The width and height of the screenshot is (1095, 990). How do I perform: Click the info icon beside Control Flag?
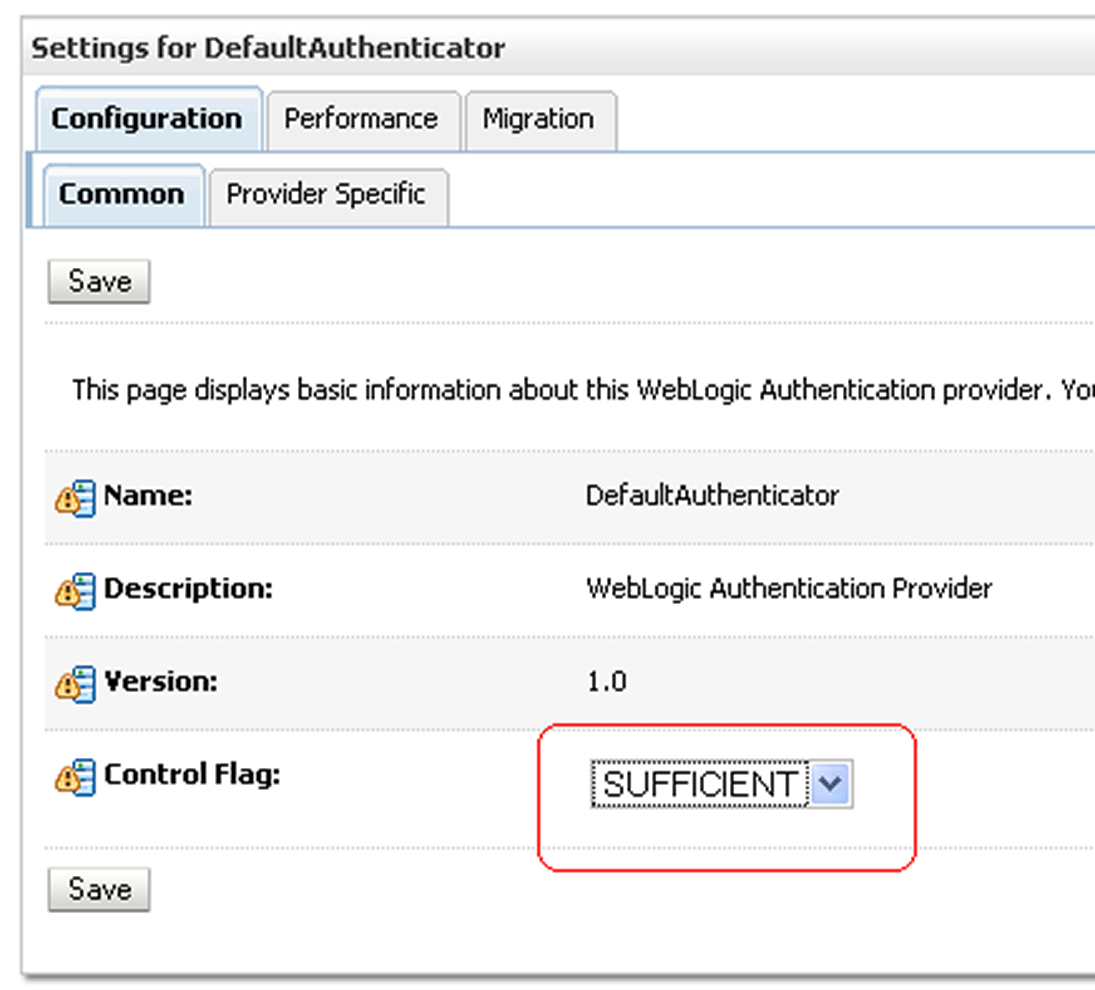(x=75, y=777)
